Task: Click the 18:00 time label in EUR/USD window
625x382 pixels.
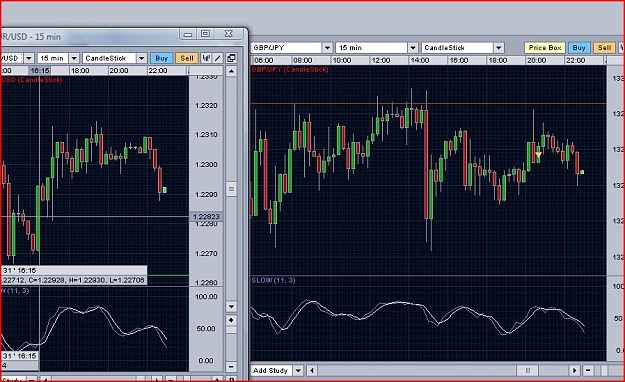Action: tap(80, 71)
